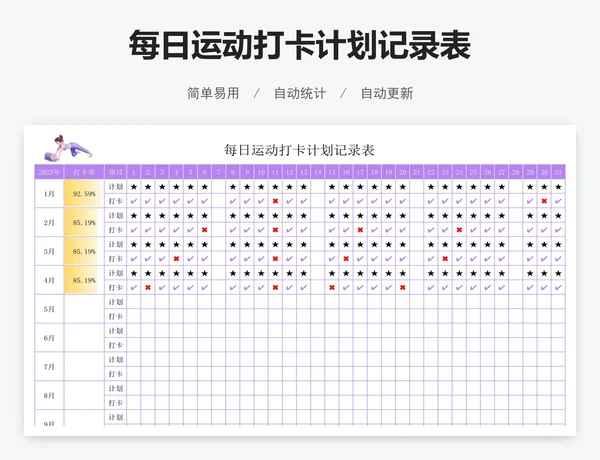Image resolution: width=600 pixels, height=460 pixels.
Task: Select the red cross for March day 4
Action: pyautogui.click(x=176, y=259)
